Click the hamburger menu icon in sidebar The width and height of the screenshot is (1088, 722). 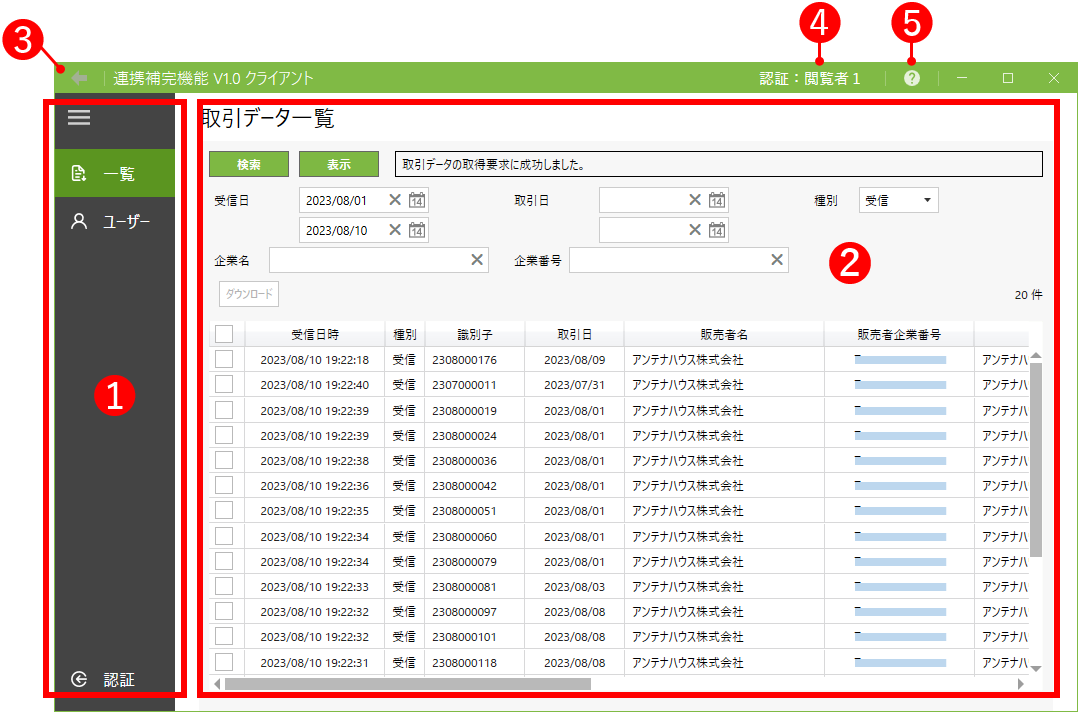point(79,118)
